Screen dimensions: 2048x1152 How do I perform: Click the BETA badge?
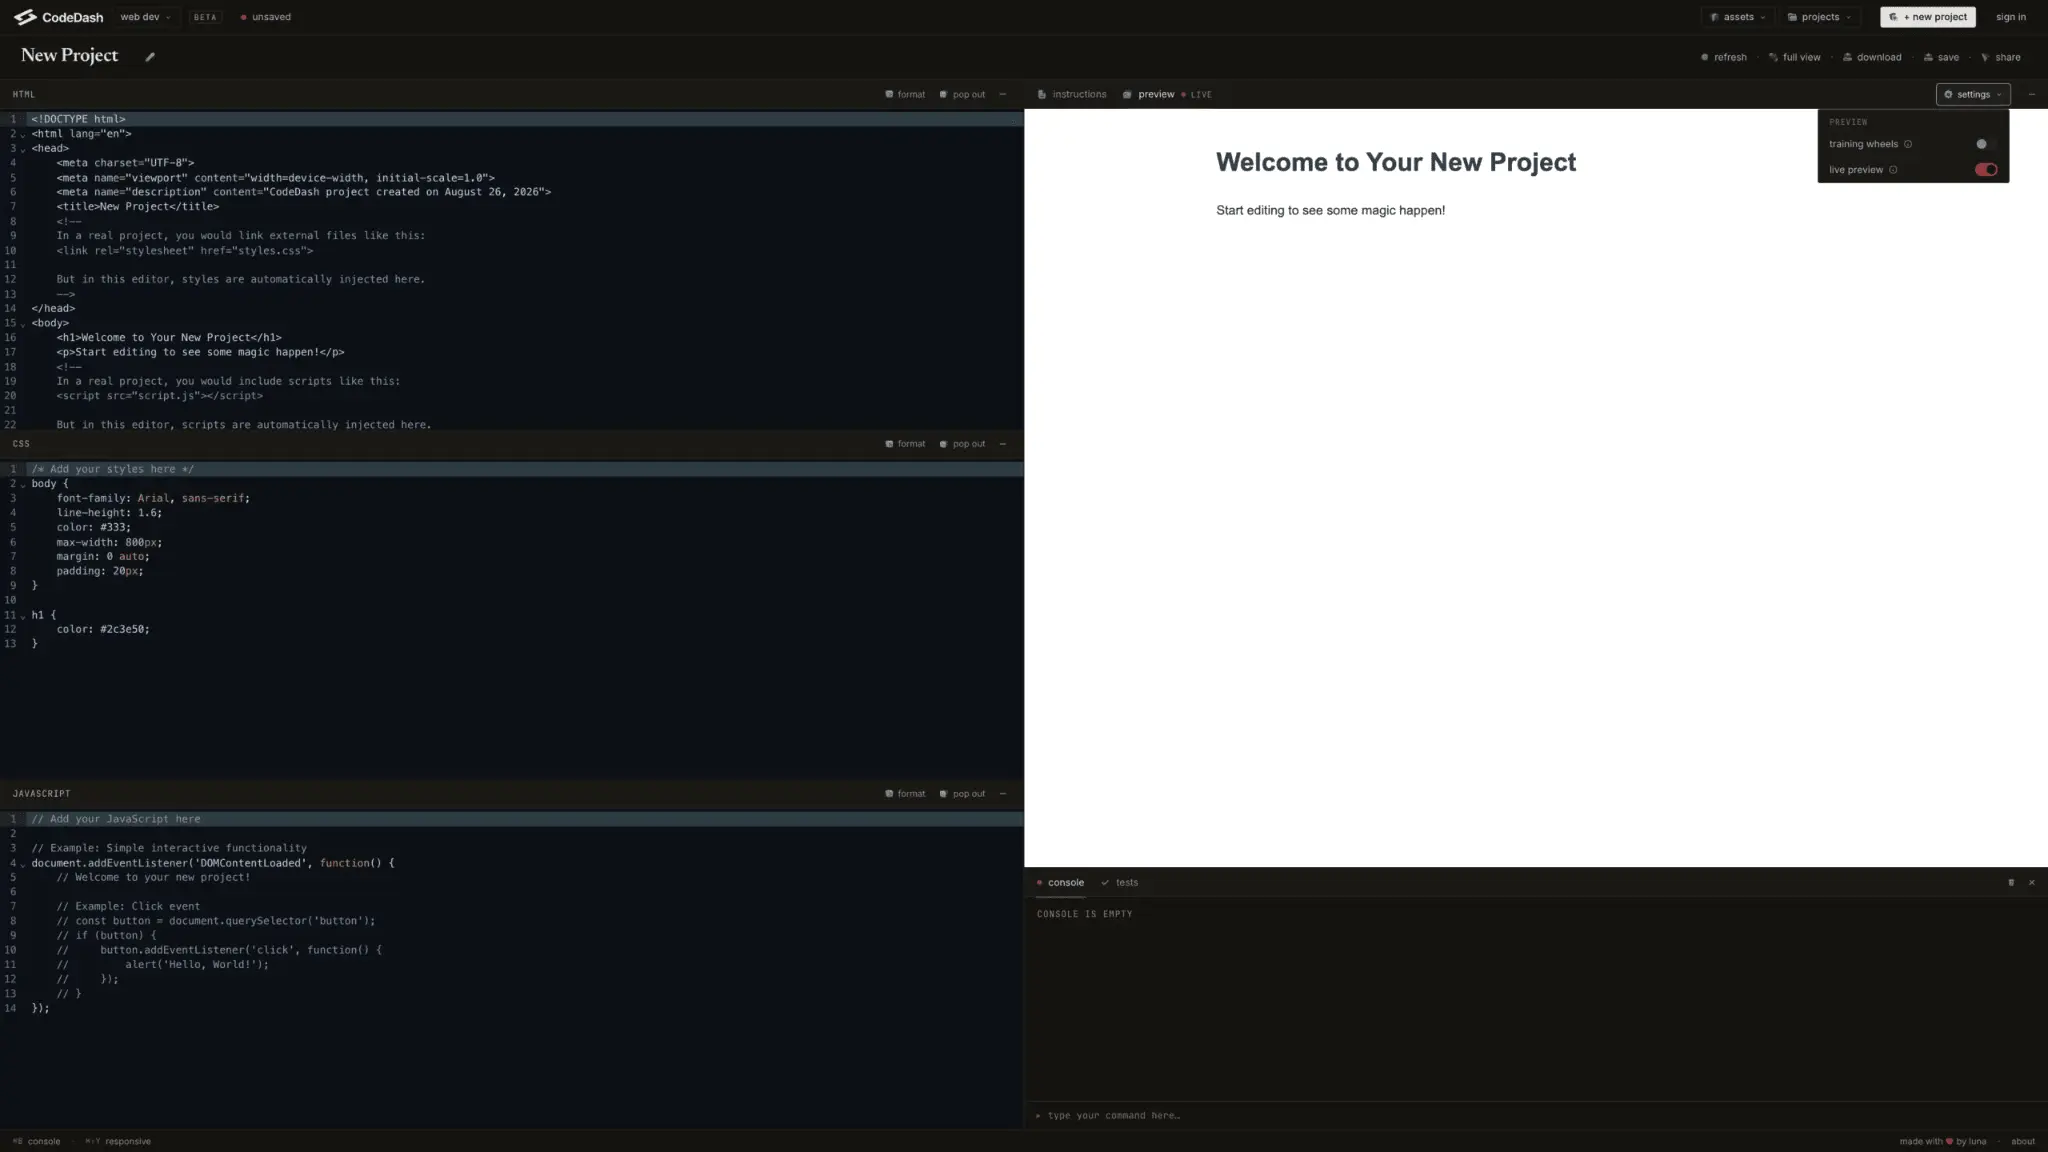tap(205, 17)
